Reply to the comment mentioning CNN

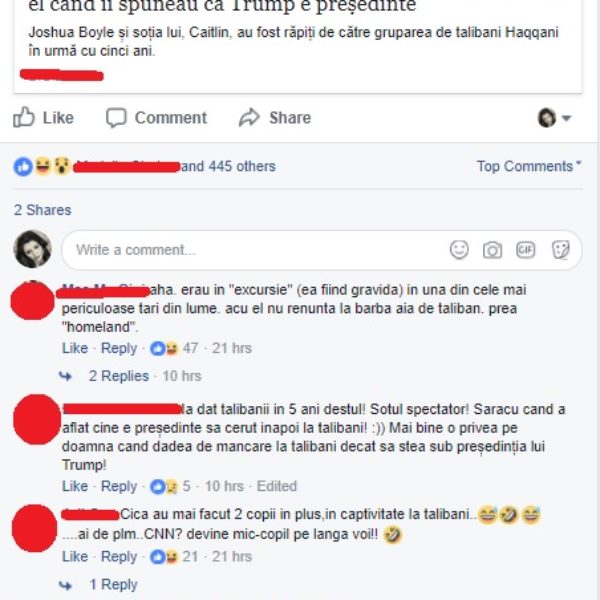click(x=119, y=556)
